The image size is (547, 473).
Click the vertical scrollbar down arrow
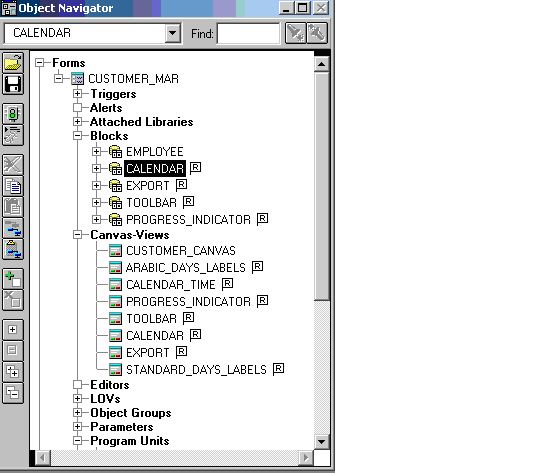(321, 442)
